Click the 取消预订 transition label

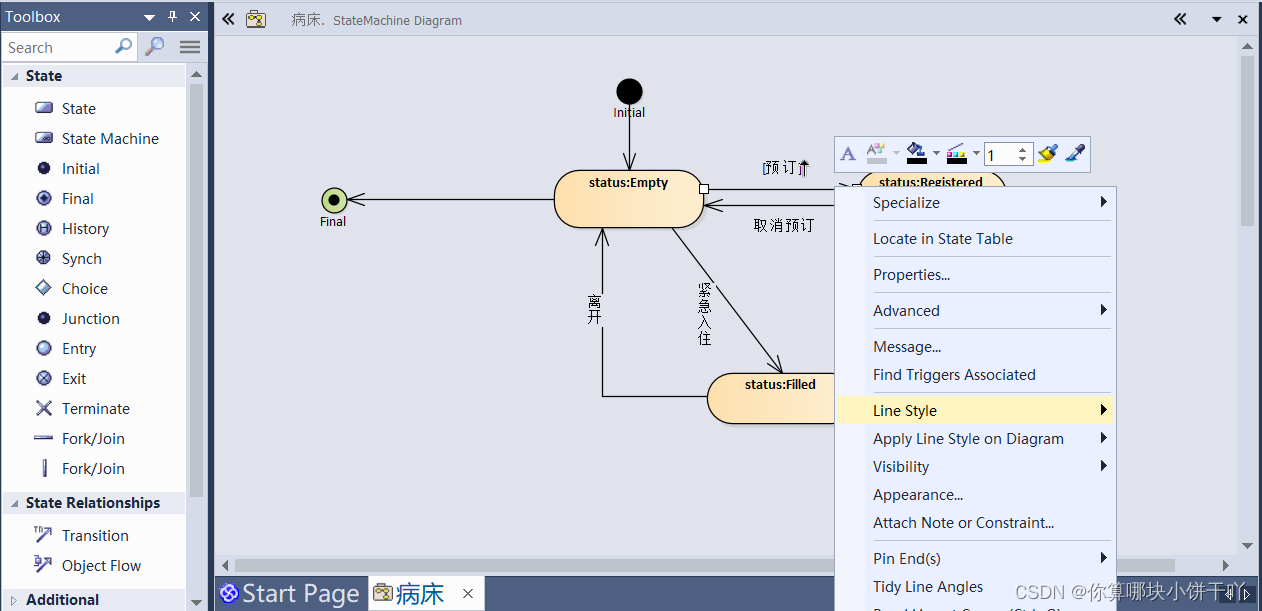[x=784, y=225]
